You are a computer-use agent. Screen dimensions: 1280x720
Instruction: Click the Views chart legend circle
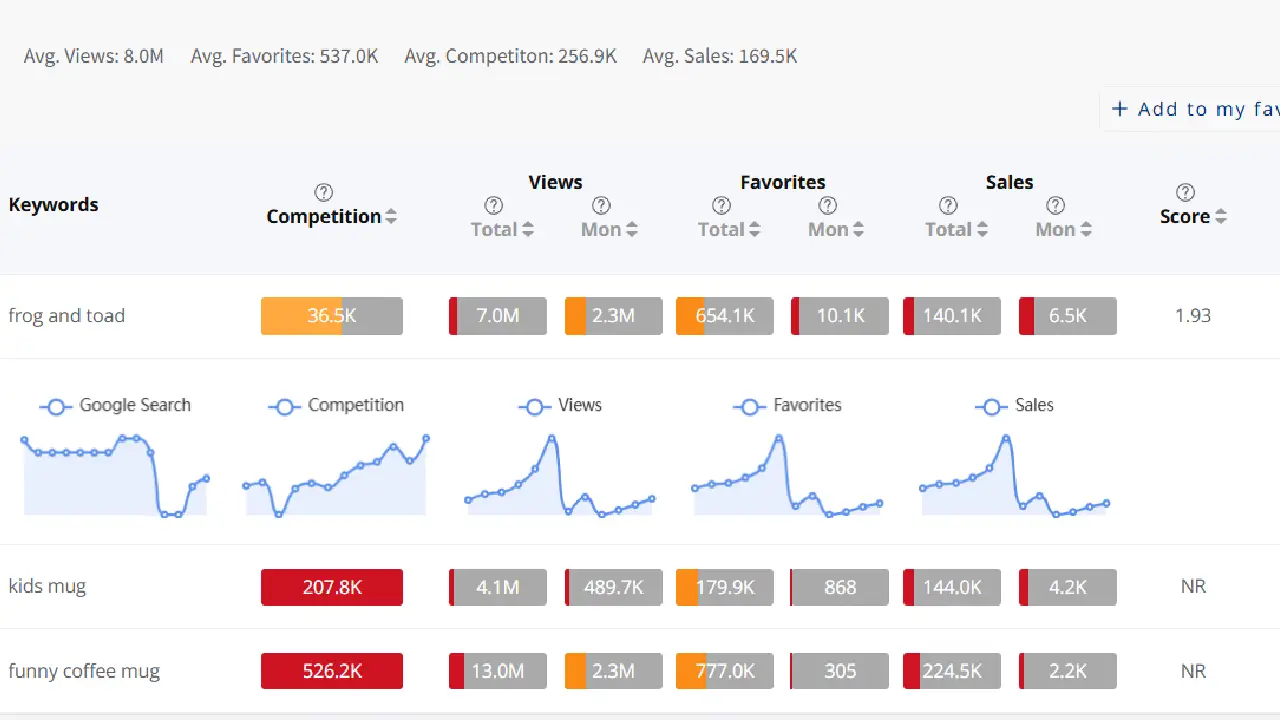(533, 406)
